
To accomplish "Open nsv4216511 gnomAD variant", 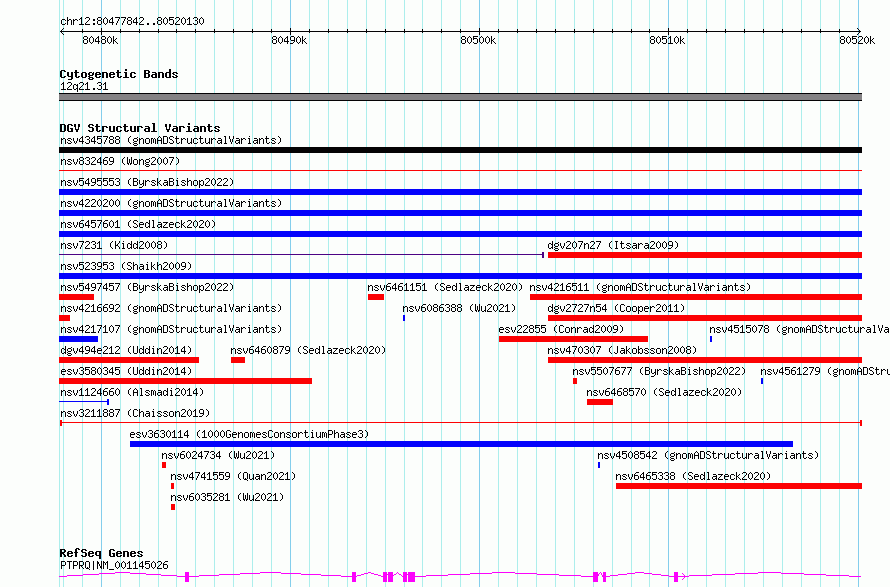I will point(640,287).
